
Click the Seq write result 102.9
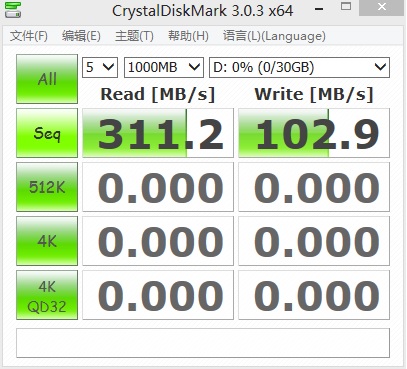point(314,133)
